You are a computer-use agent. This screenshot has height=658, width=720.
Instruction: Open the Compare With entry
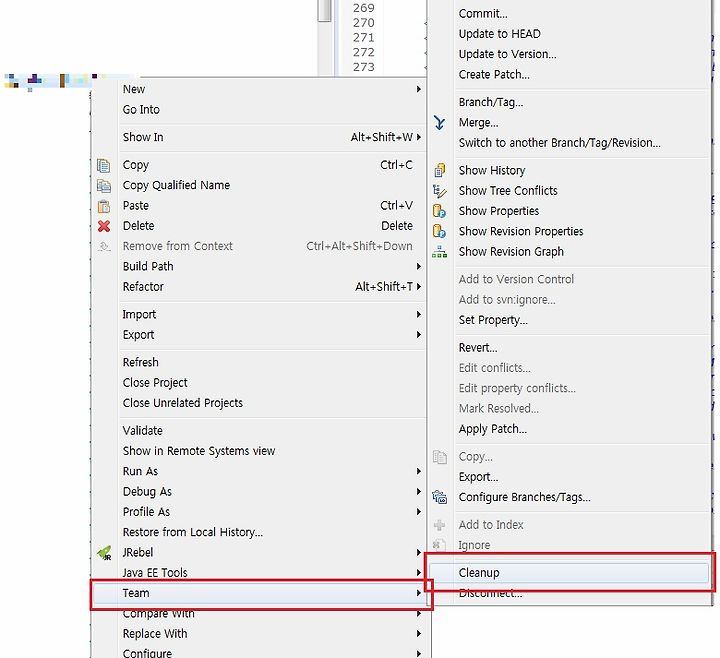158,613
